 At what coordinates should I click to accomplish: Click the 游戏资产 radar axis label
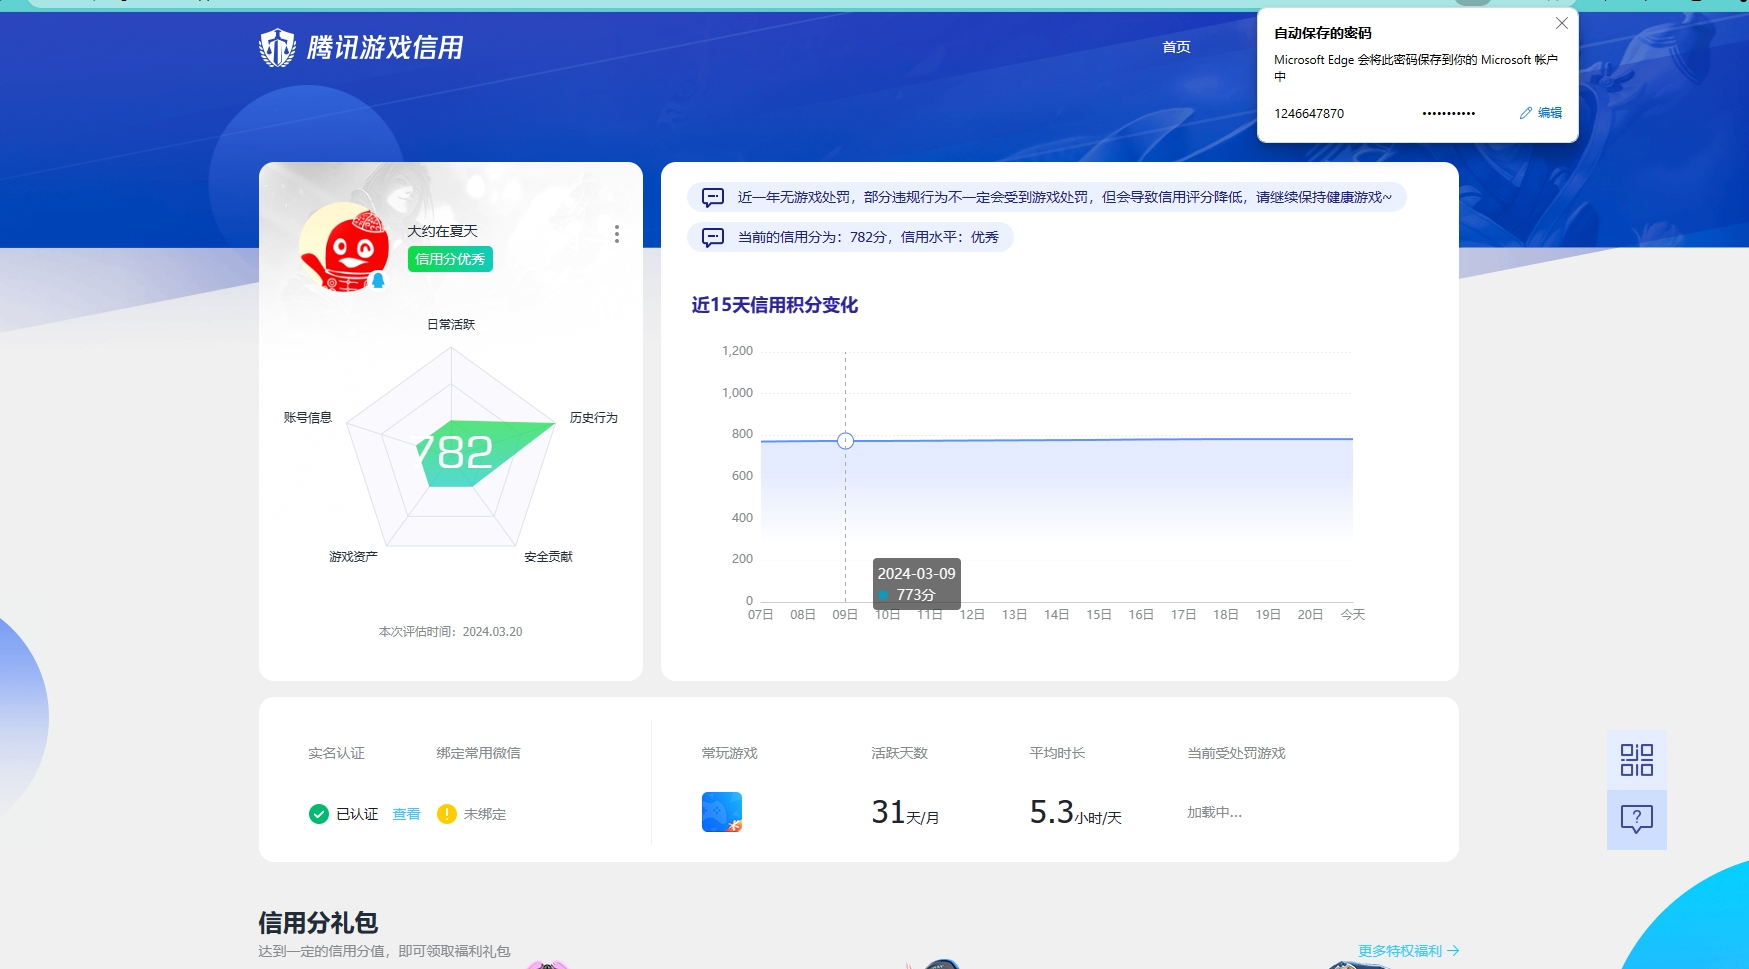click(x=353, y=557)
